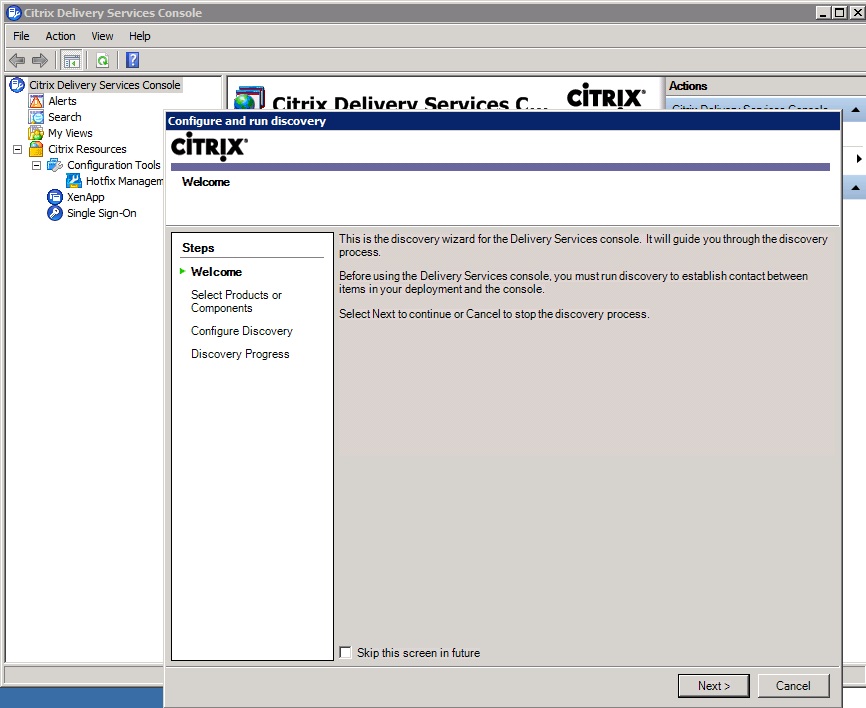The width and height of the screenshot is (866, 708).
Task: Click the Alerts icon in tree
Action: (x=36, y=101)
